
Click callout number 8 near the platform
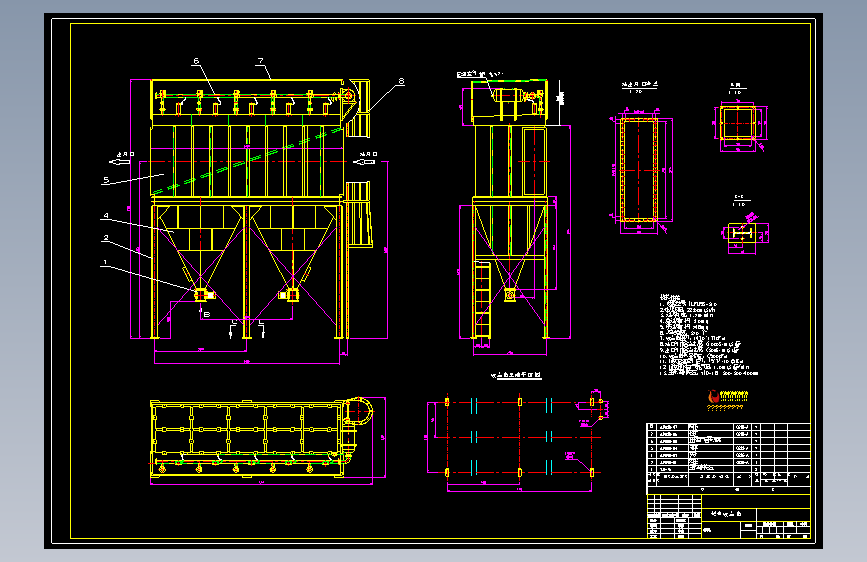[x=401, y=81]
